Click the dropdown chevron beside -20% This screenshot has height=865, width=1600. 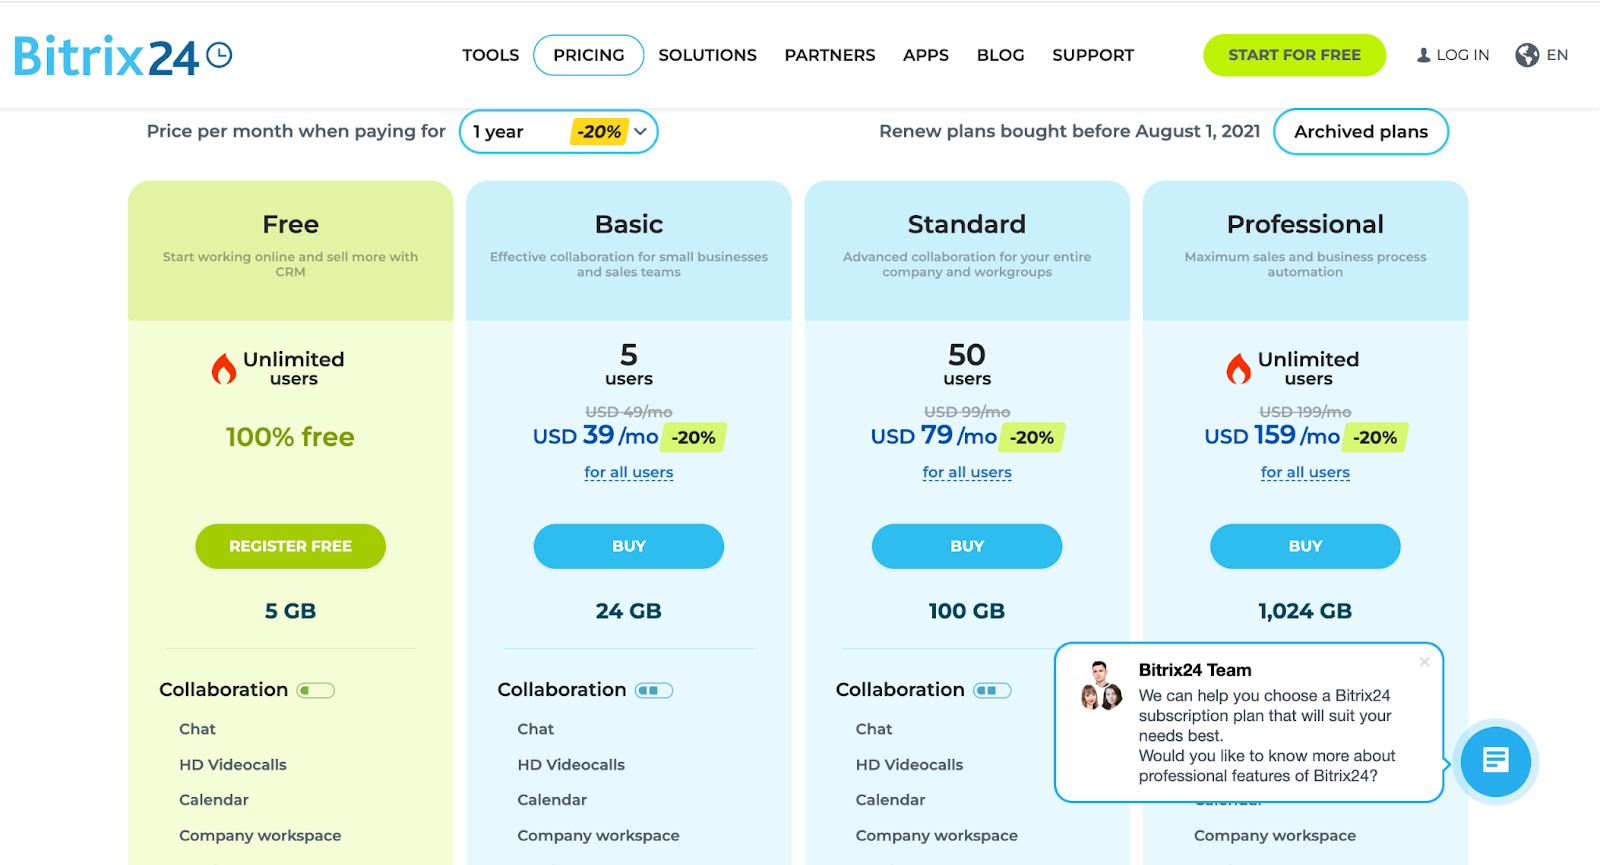point(641,132)
